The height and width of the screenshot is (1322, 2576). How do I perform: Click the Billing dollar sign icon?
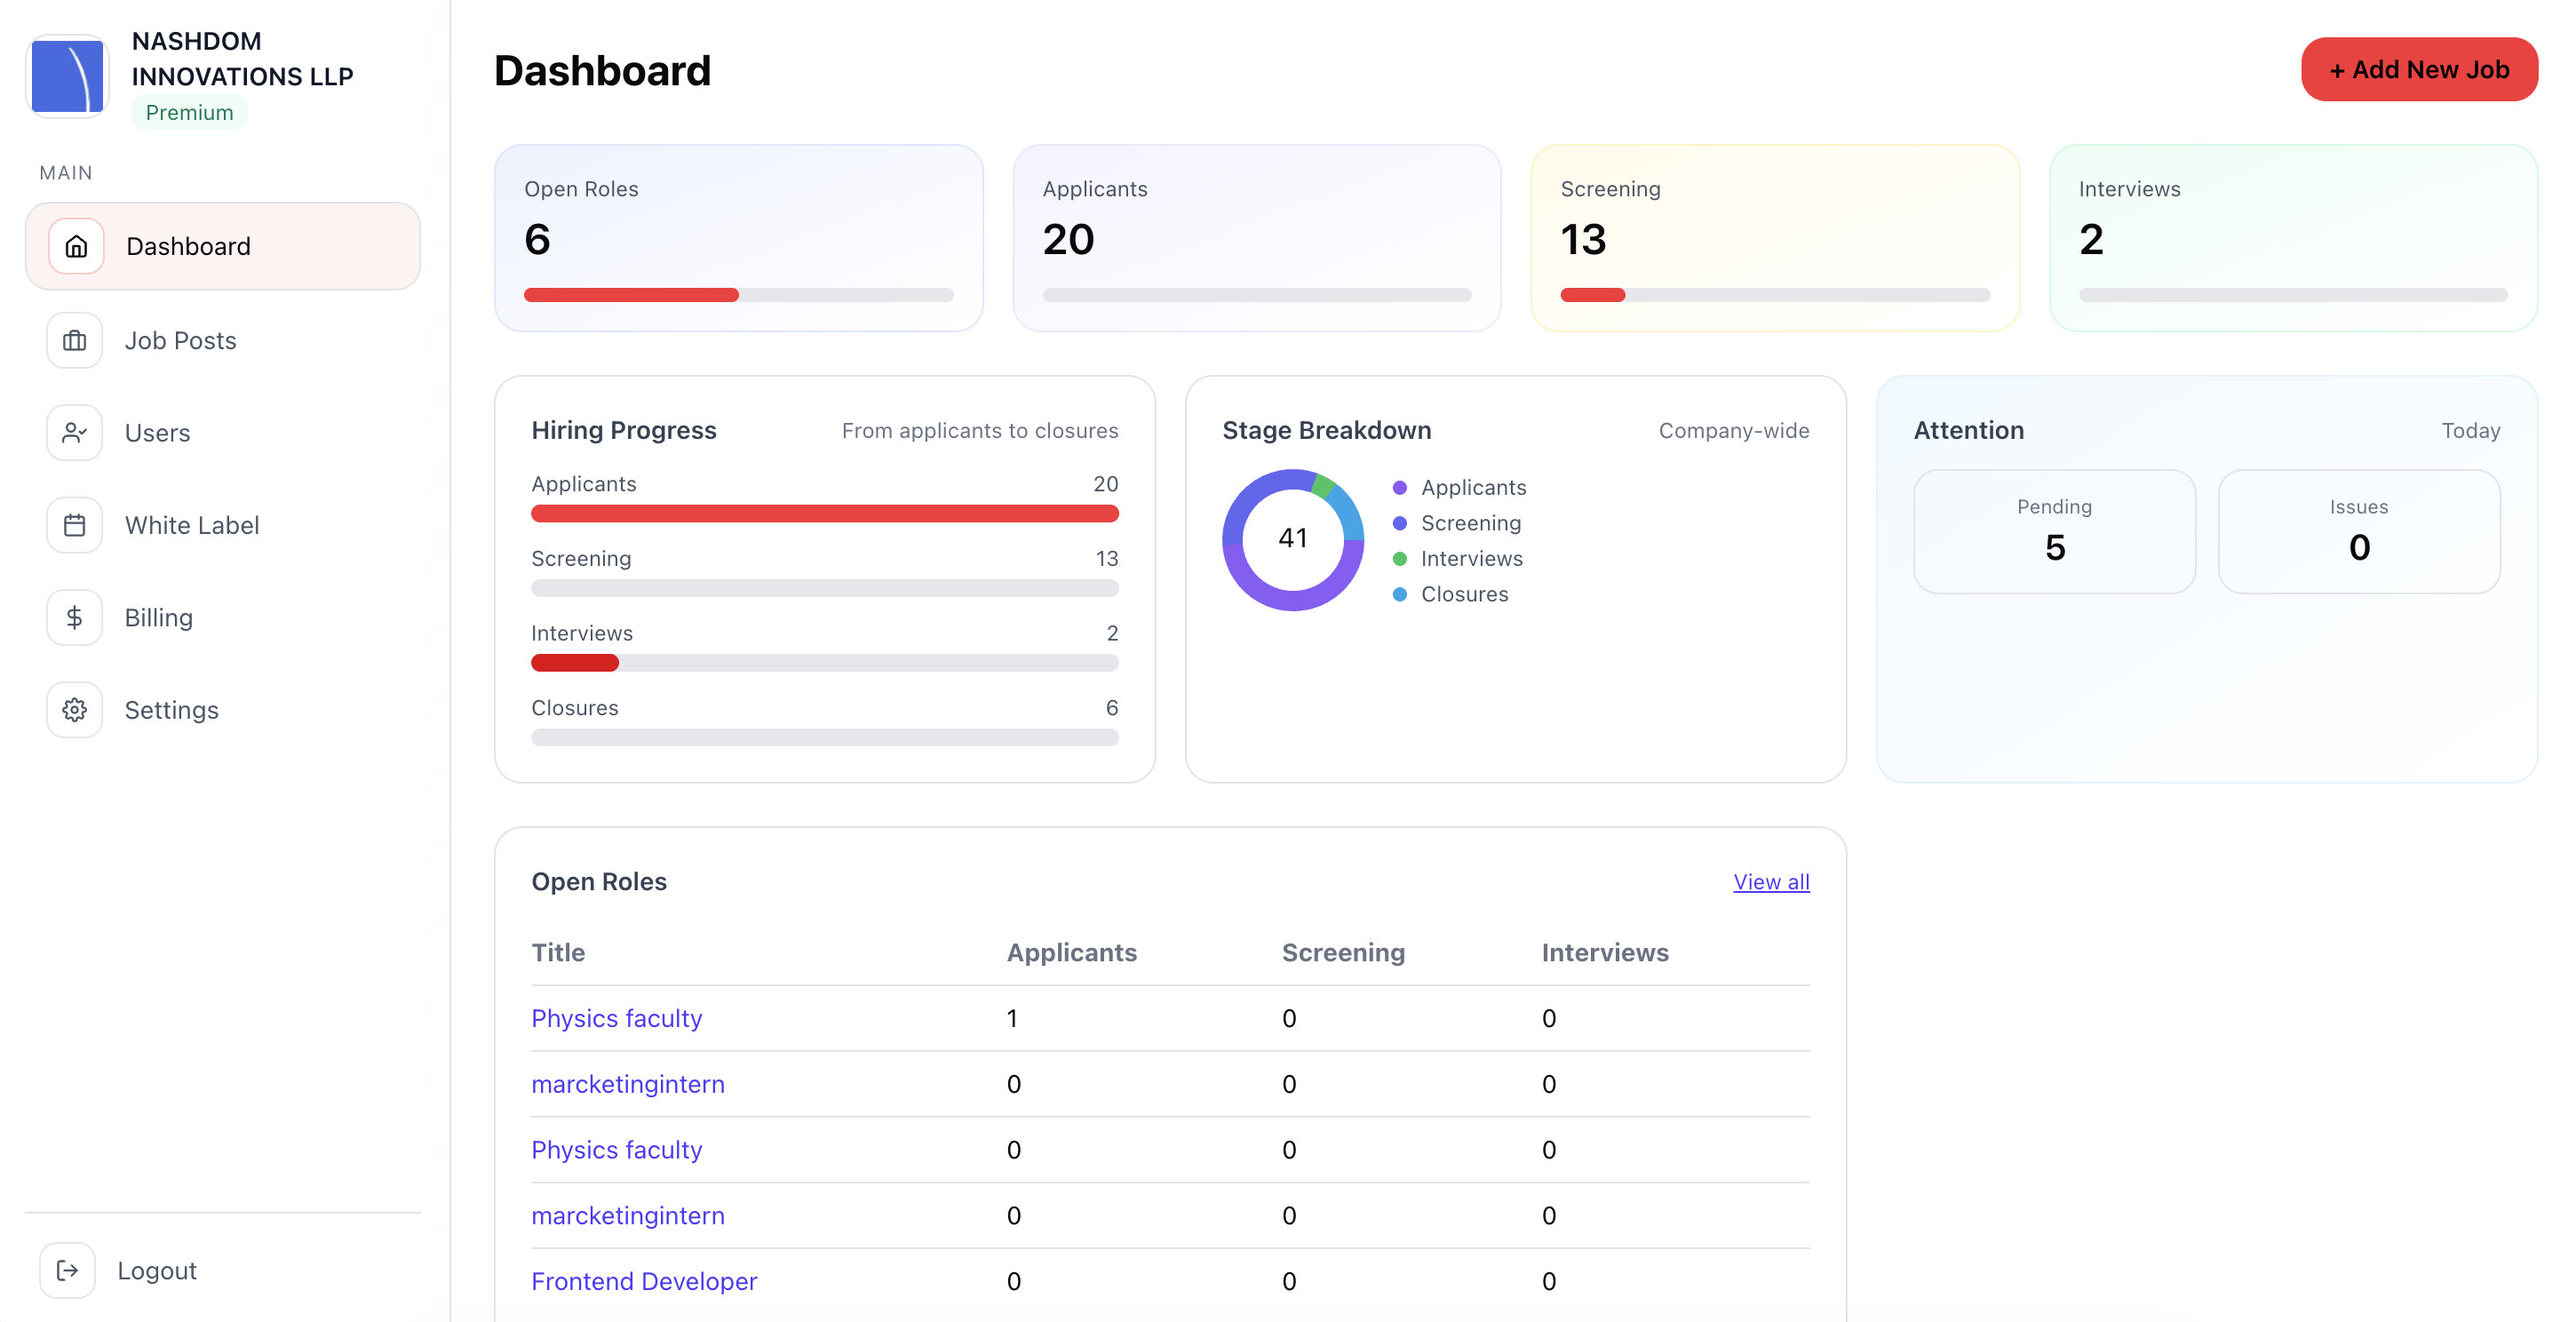pos(75,618)
